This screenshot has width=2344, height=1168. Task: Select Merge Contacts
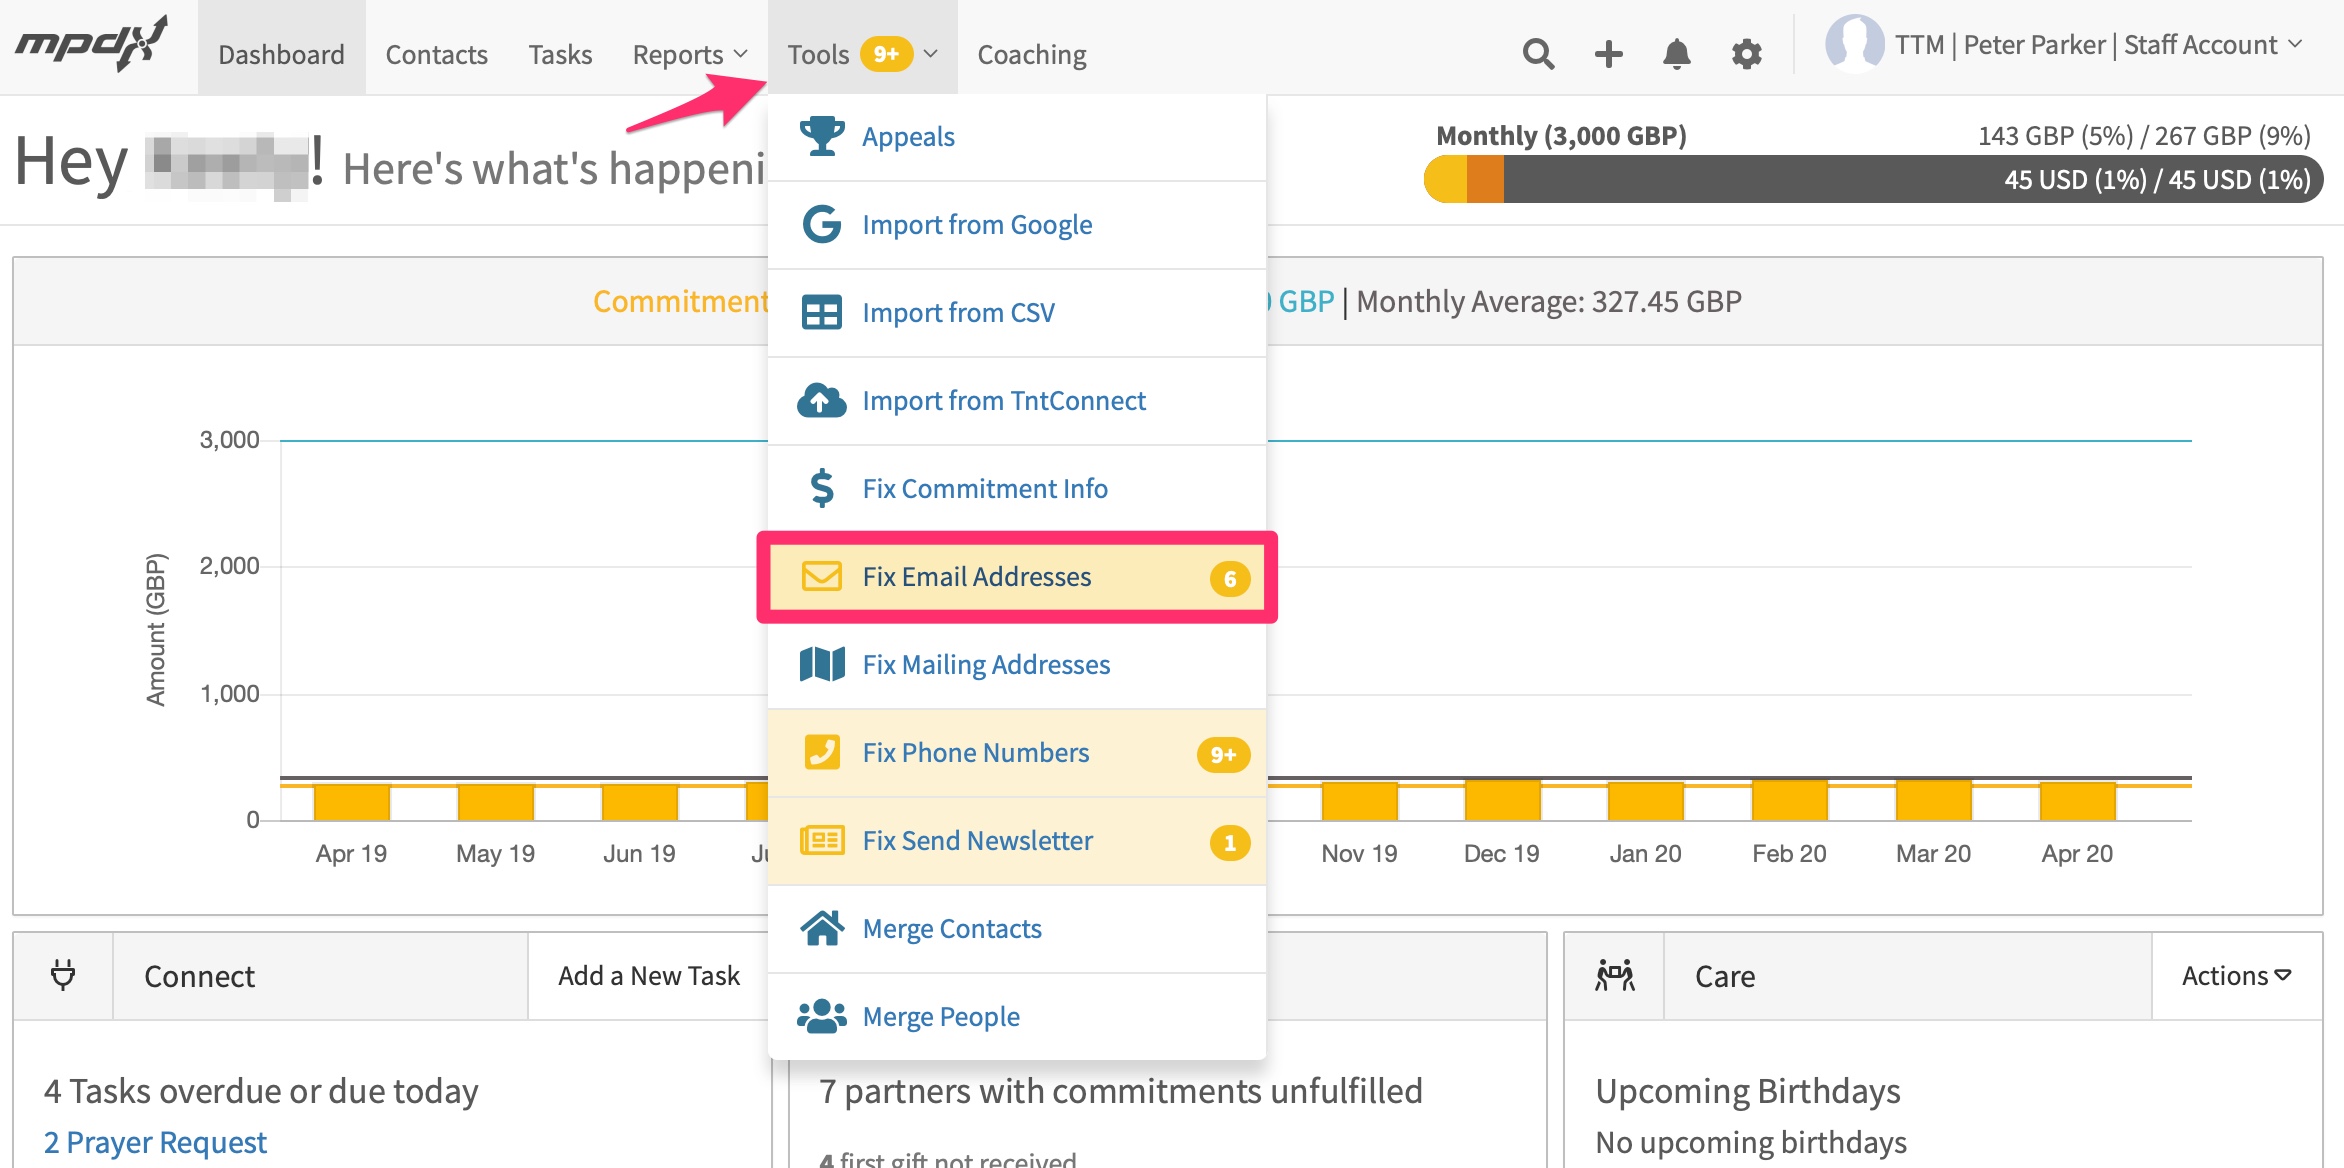point(1017,929)
